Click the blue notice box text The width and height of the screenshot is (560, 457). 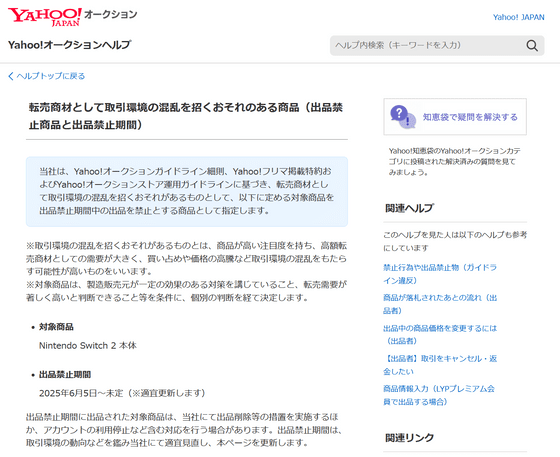coord(186,191)
